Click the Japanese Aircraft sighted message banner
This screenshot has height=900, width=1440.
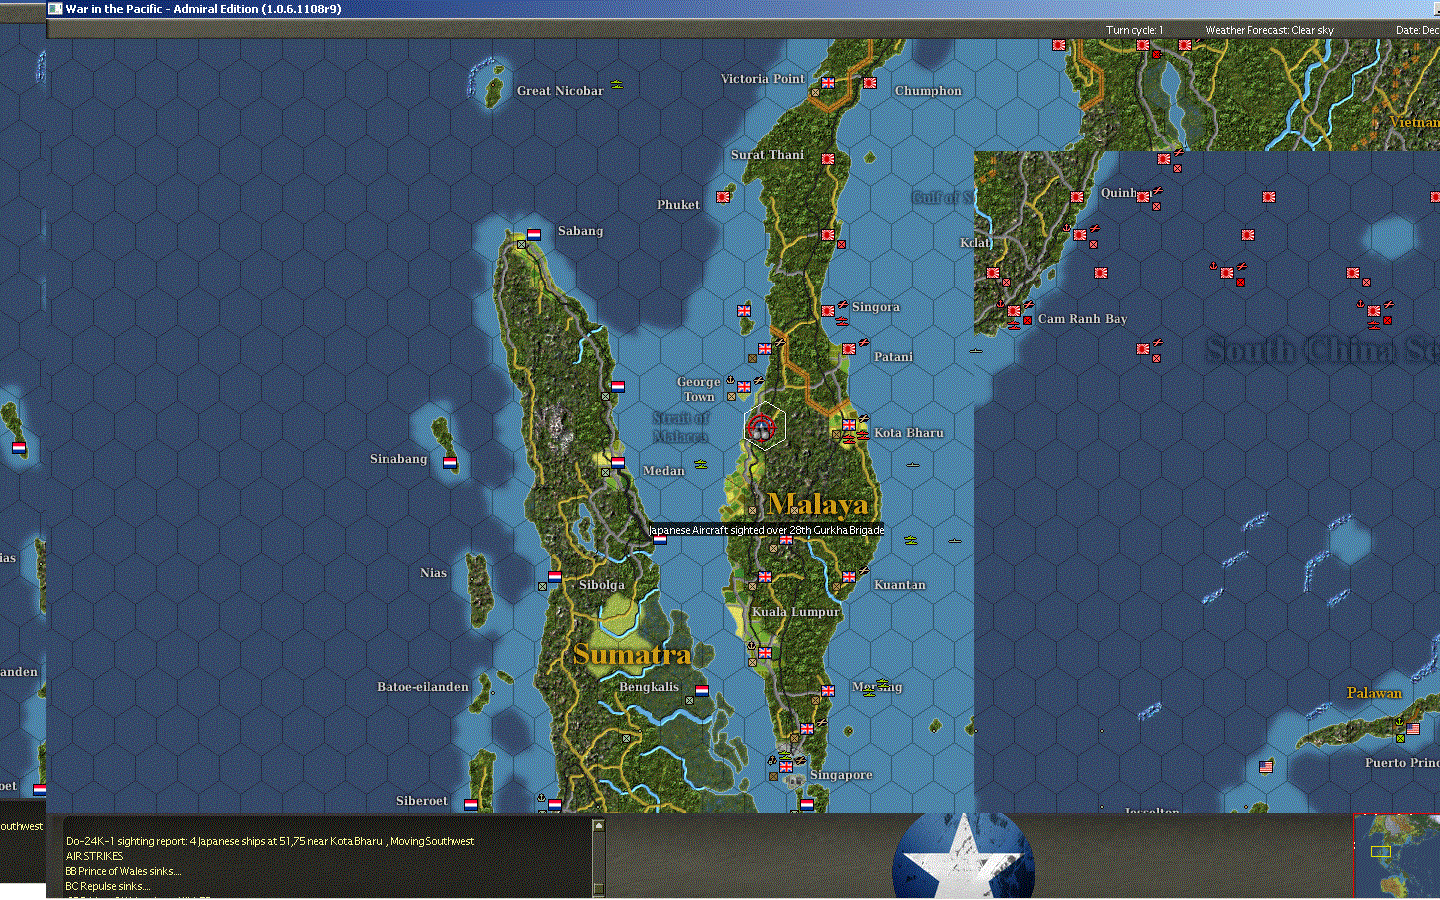pyautogui.click(x=766, y=530)
